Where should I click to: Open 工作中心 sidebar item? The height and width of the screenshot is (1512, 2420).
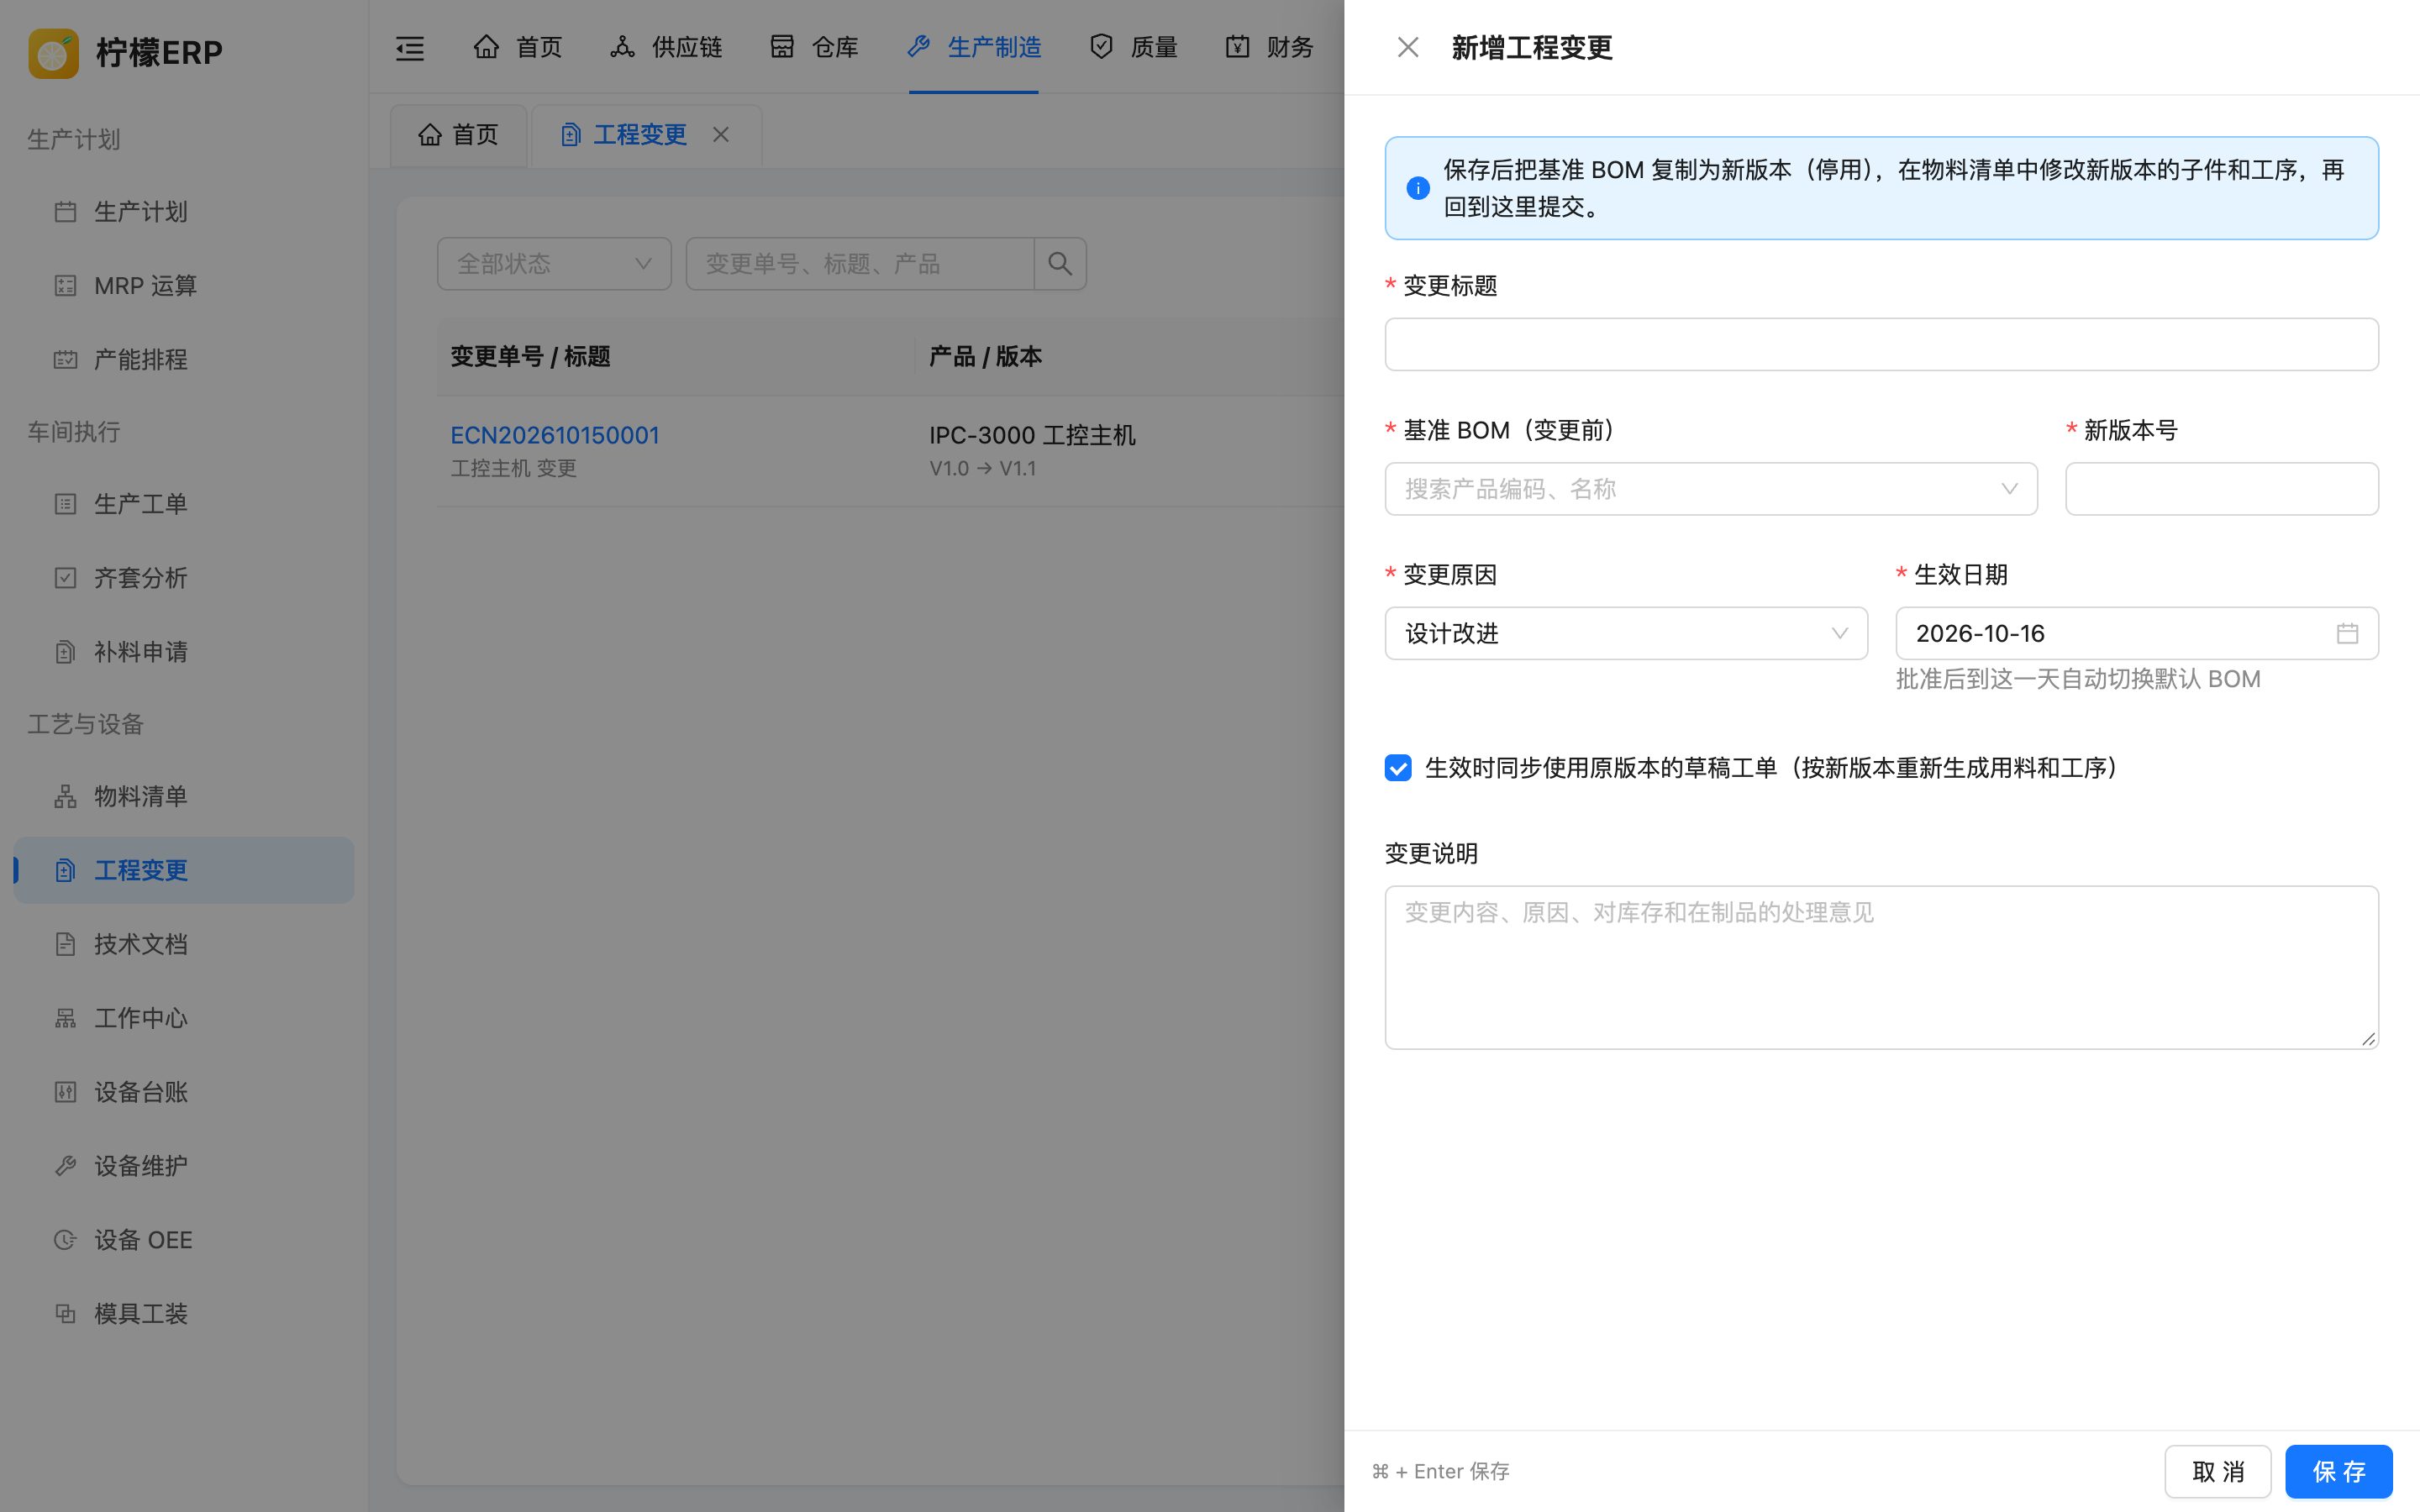click(x=184, y=1018)
